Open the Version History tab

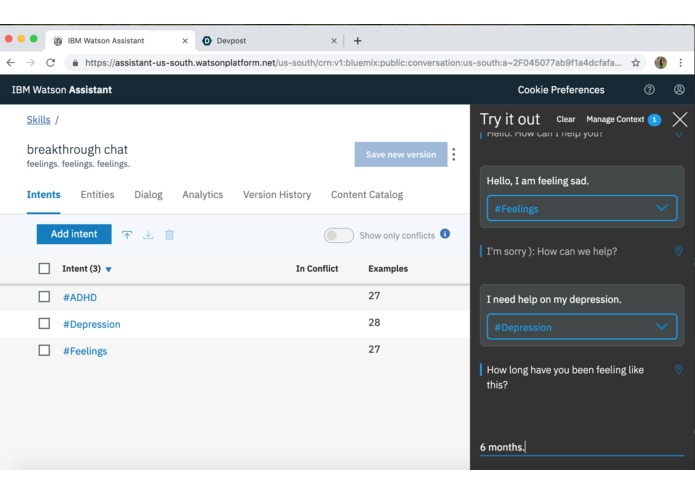point(277,194)
